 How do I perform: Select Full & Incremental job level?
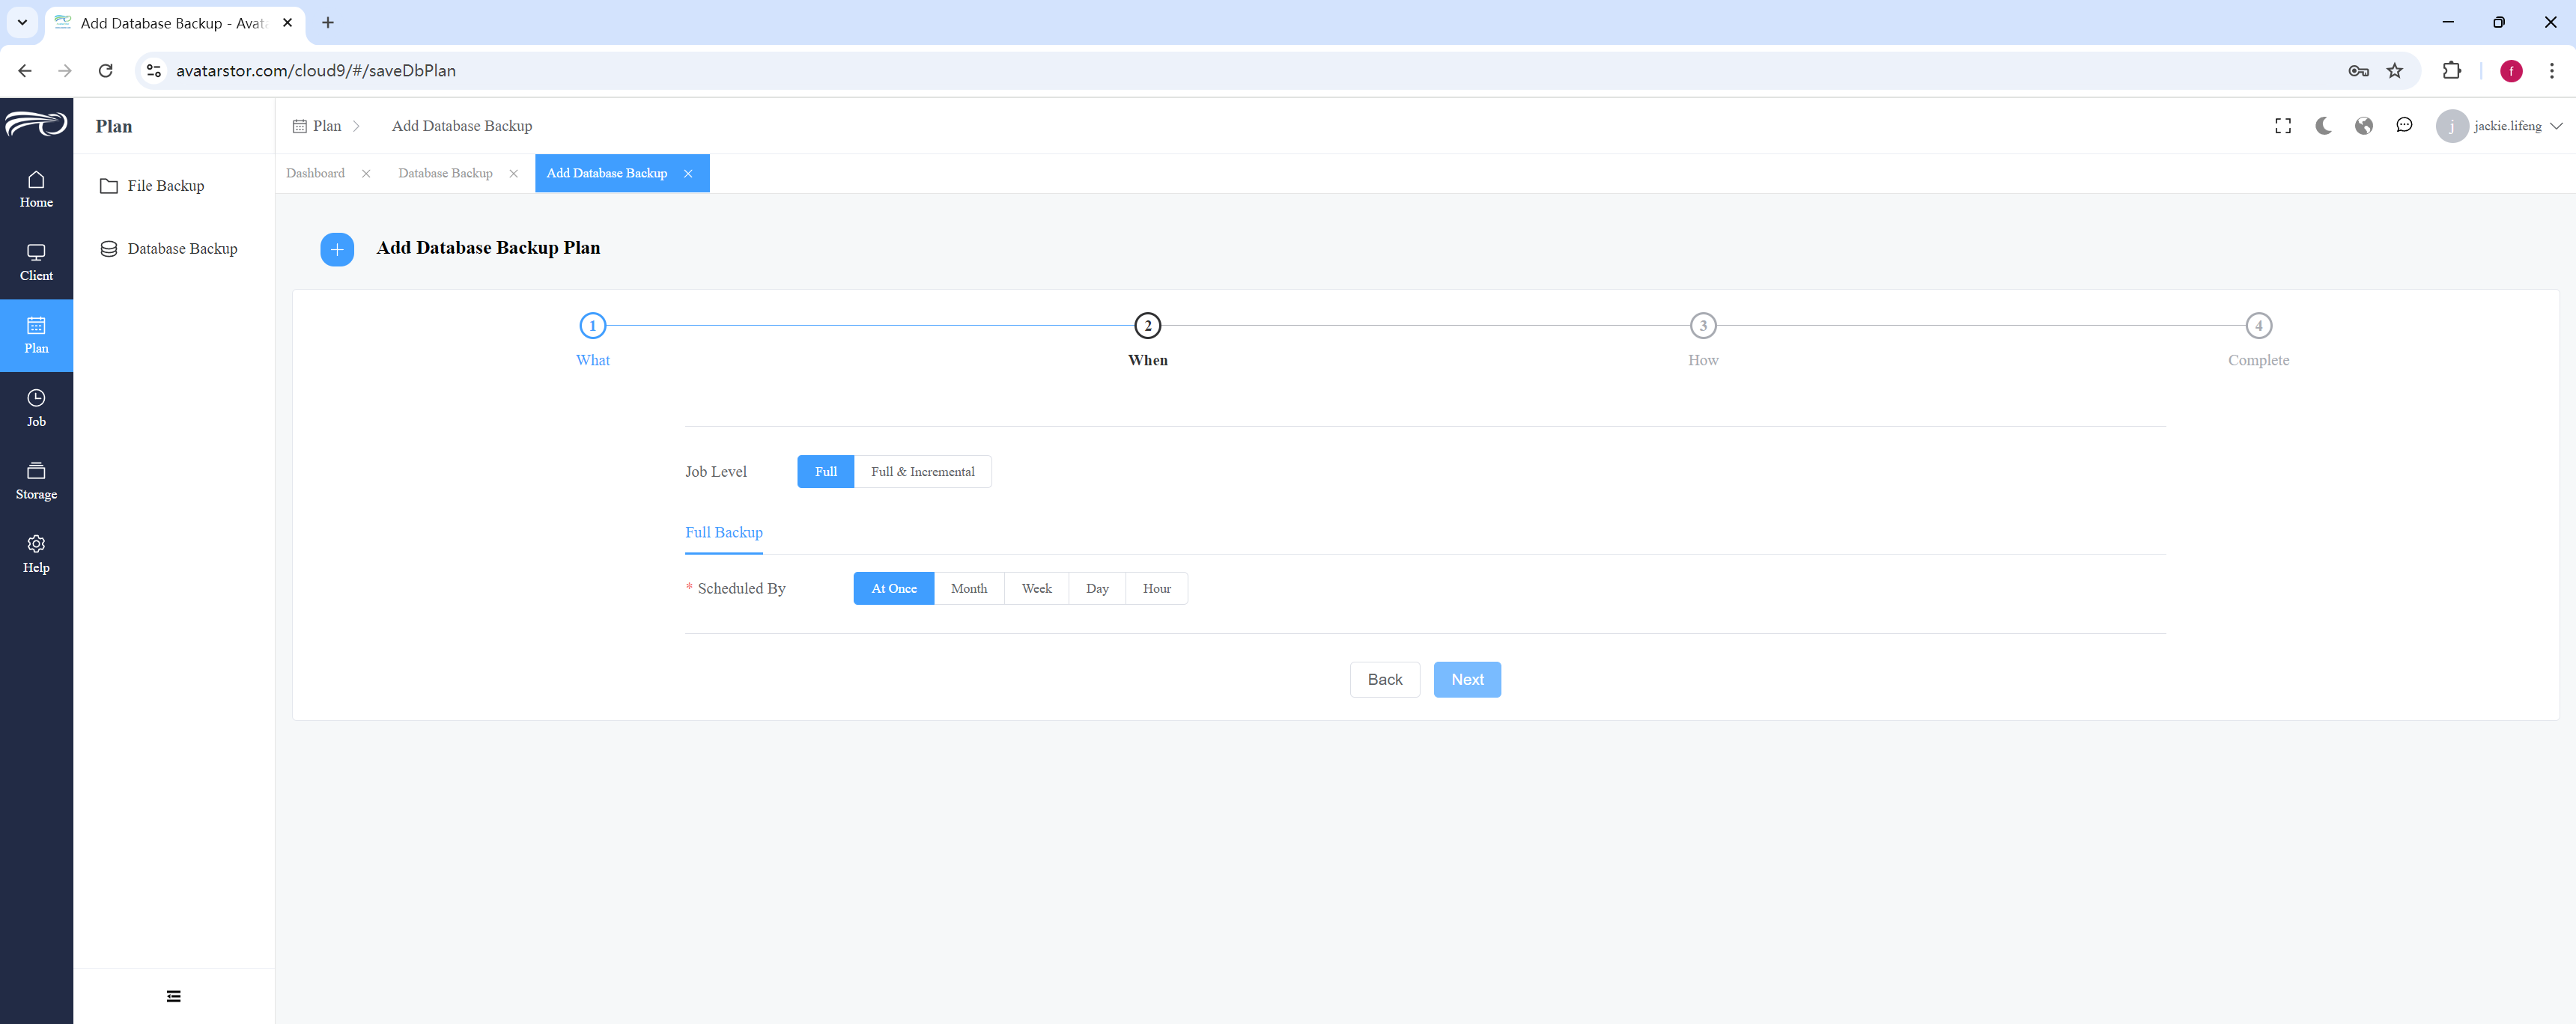coord(922,472)
